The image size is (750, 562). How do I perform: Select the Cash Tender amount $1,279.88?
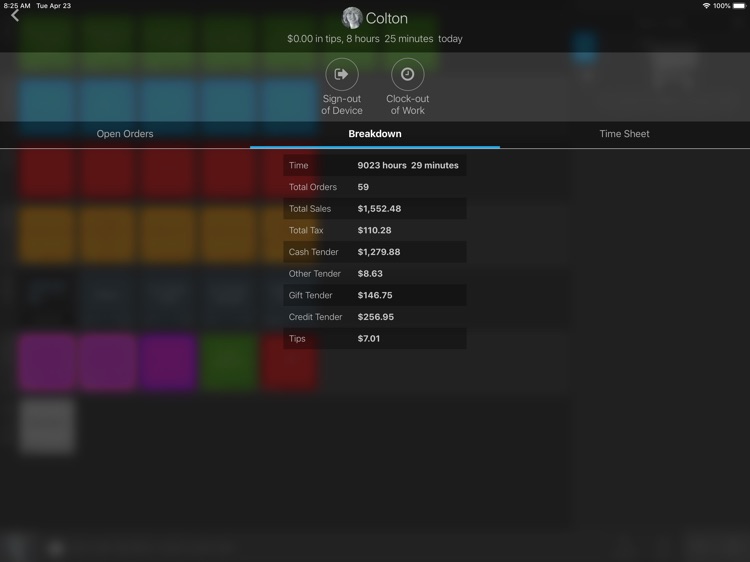click(379, 252)
